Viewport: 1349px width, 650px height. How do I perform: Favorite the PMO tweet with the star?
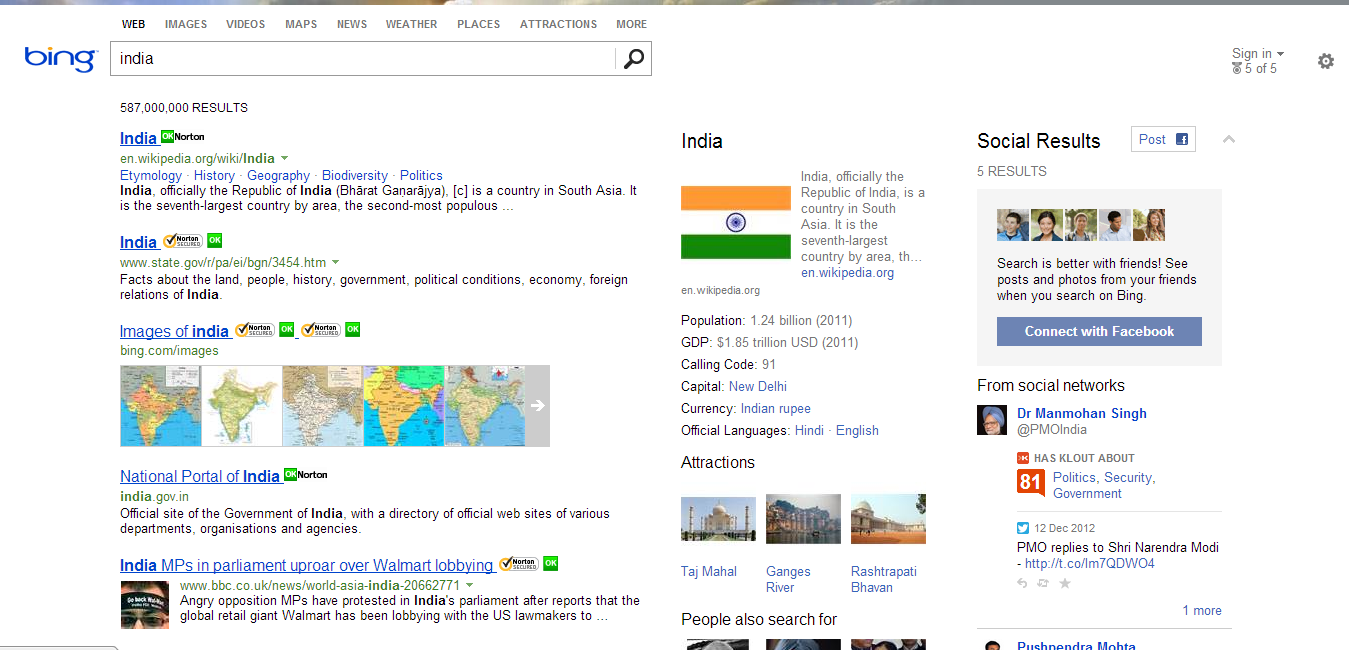click(x=1065, y=583)
